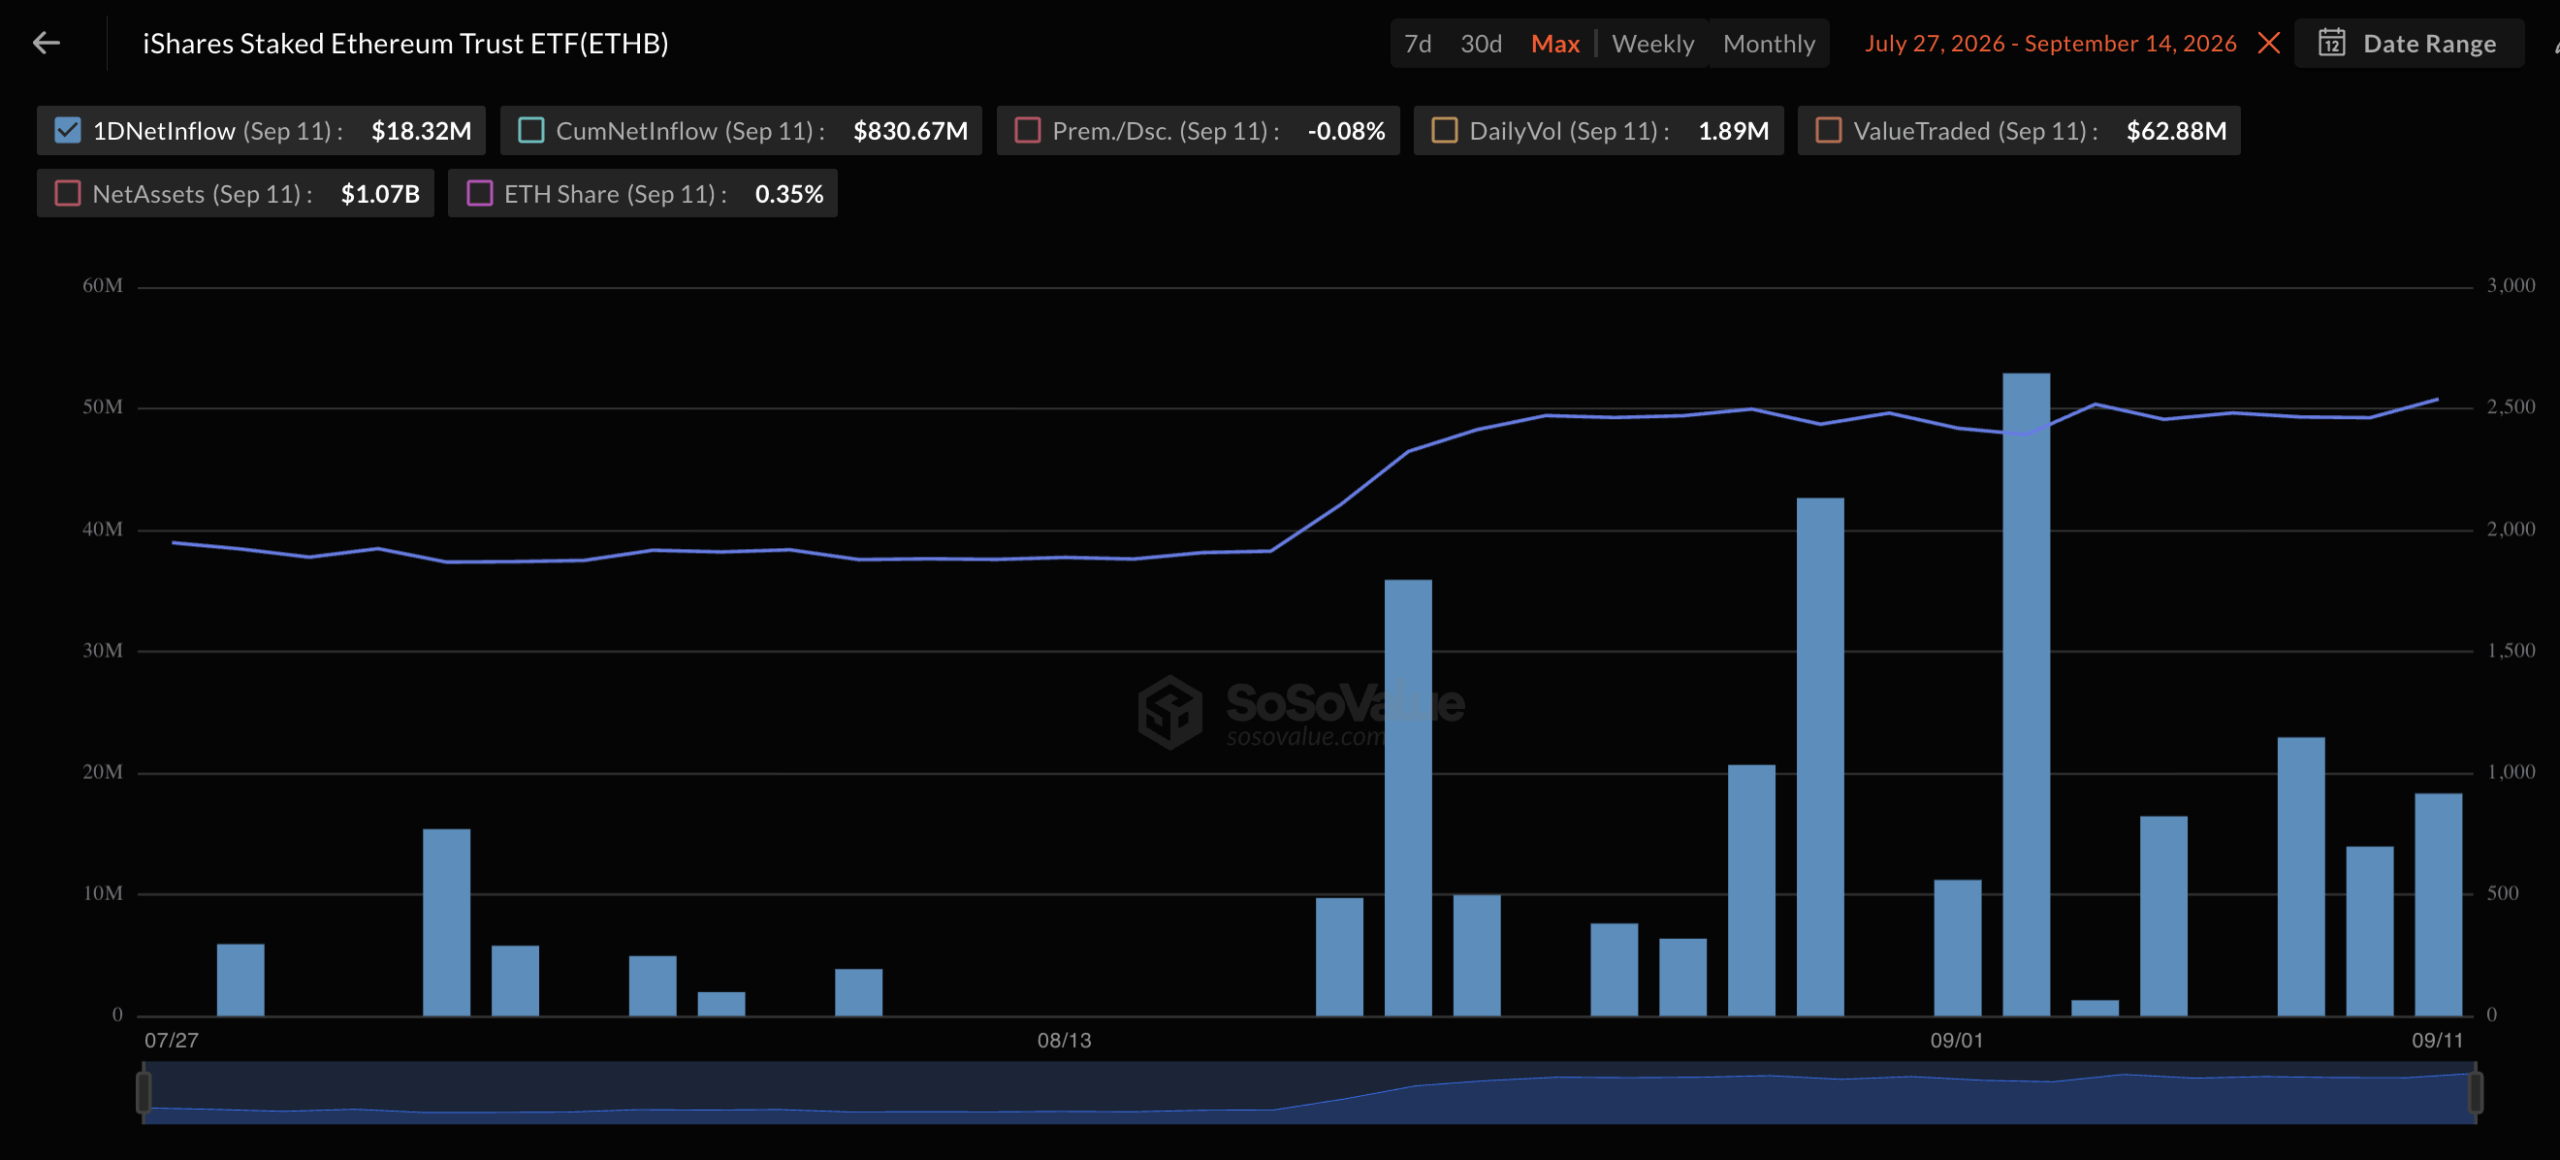Screen dimensions: 2560x1160
Task: Click the left handle of the range slider
Action: 143,1091
